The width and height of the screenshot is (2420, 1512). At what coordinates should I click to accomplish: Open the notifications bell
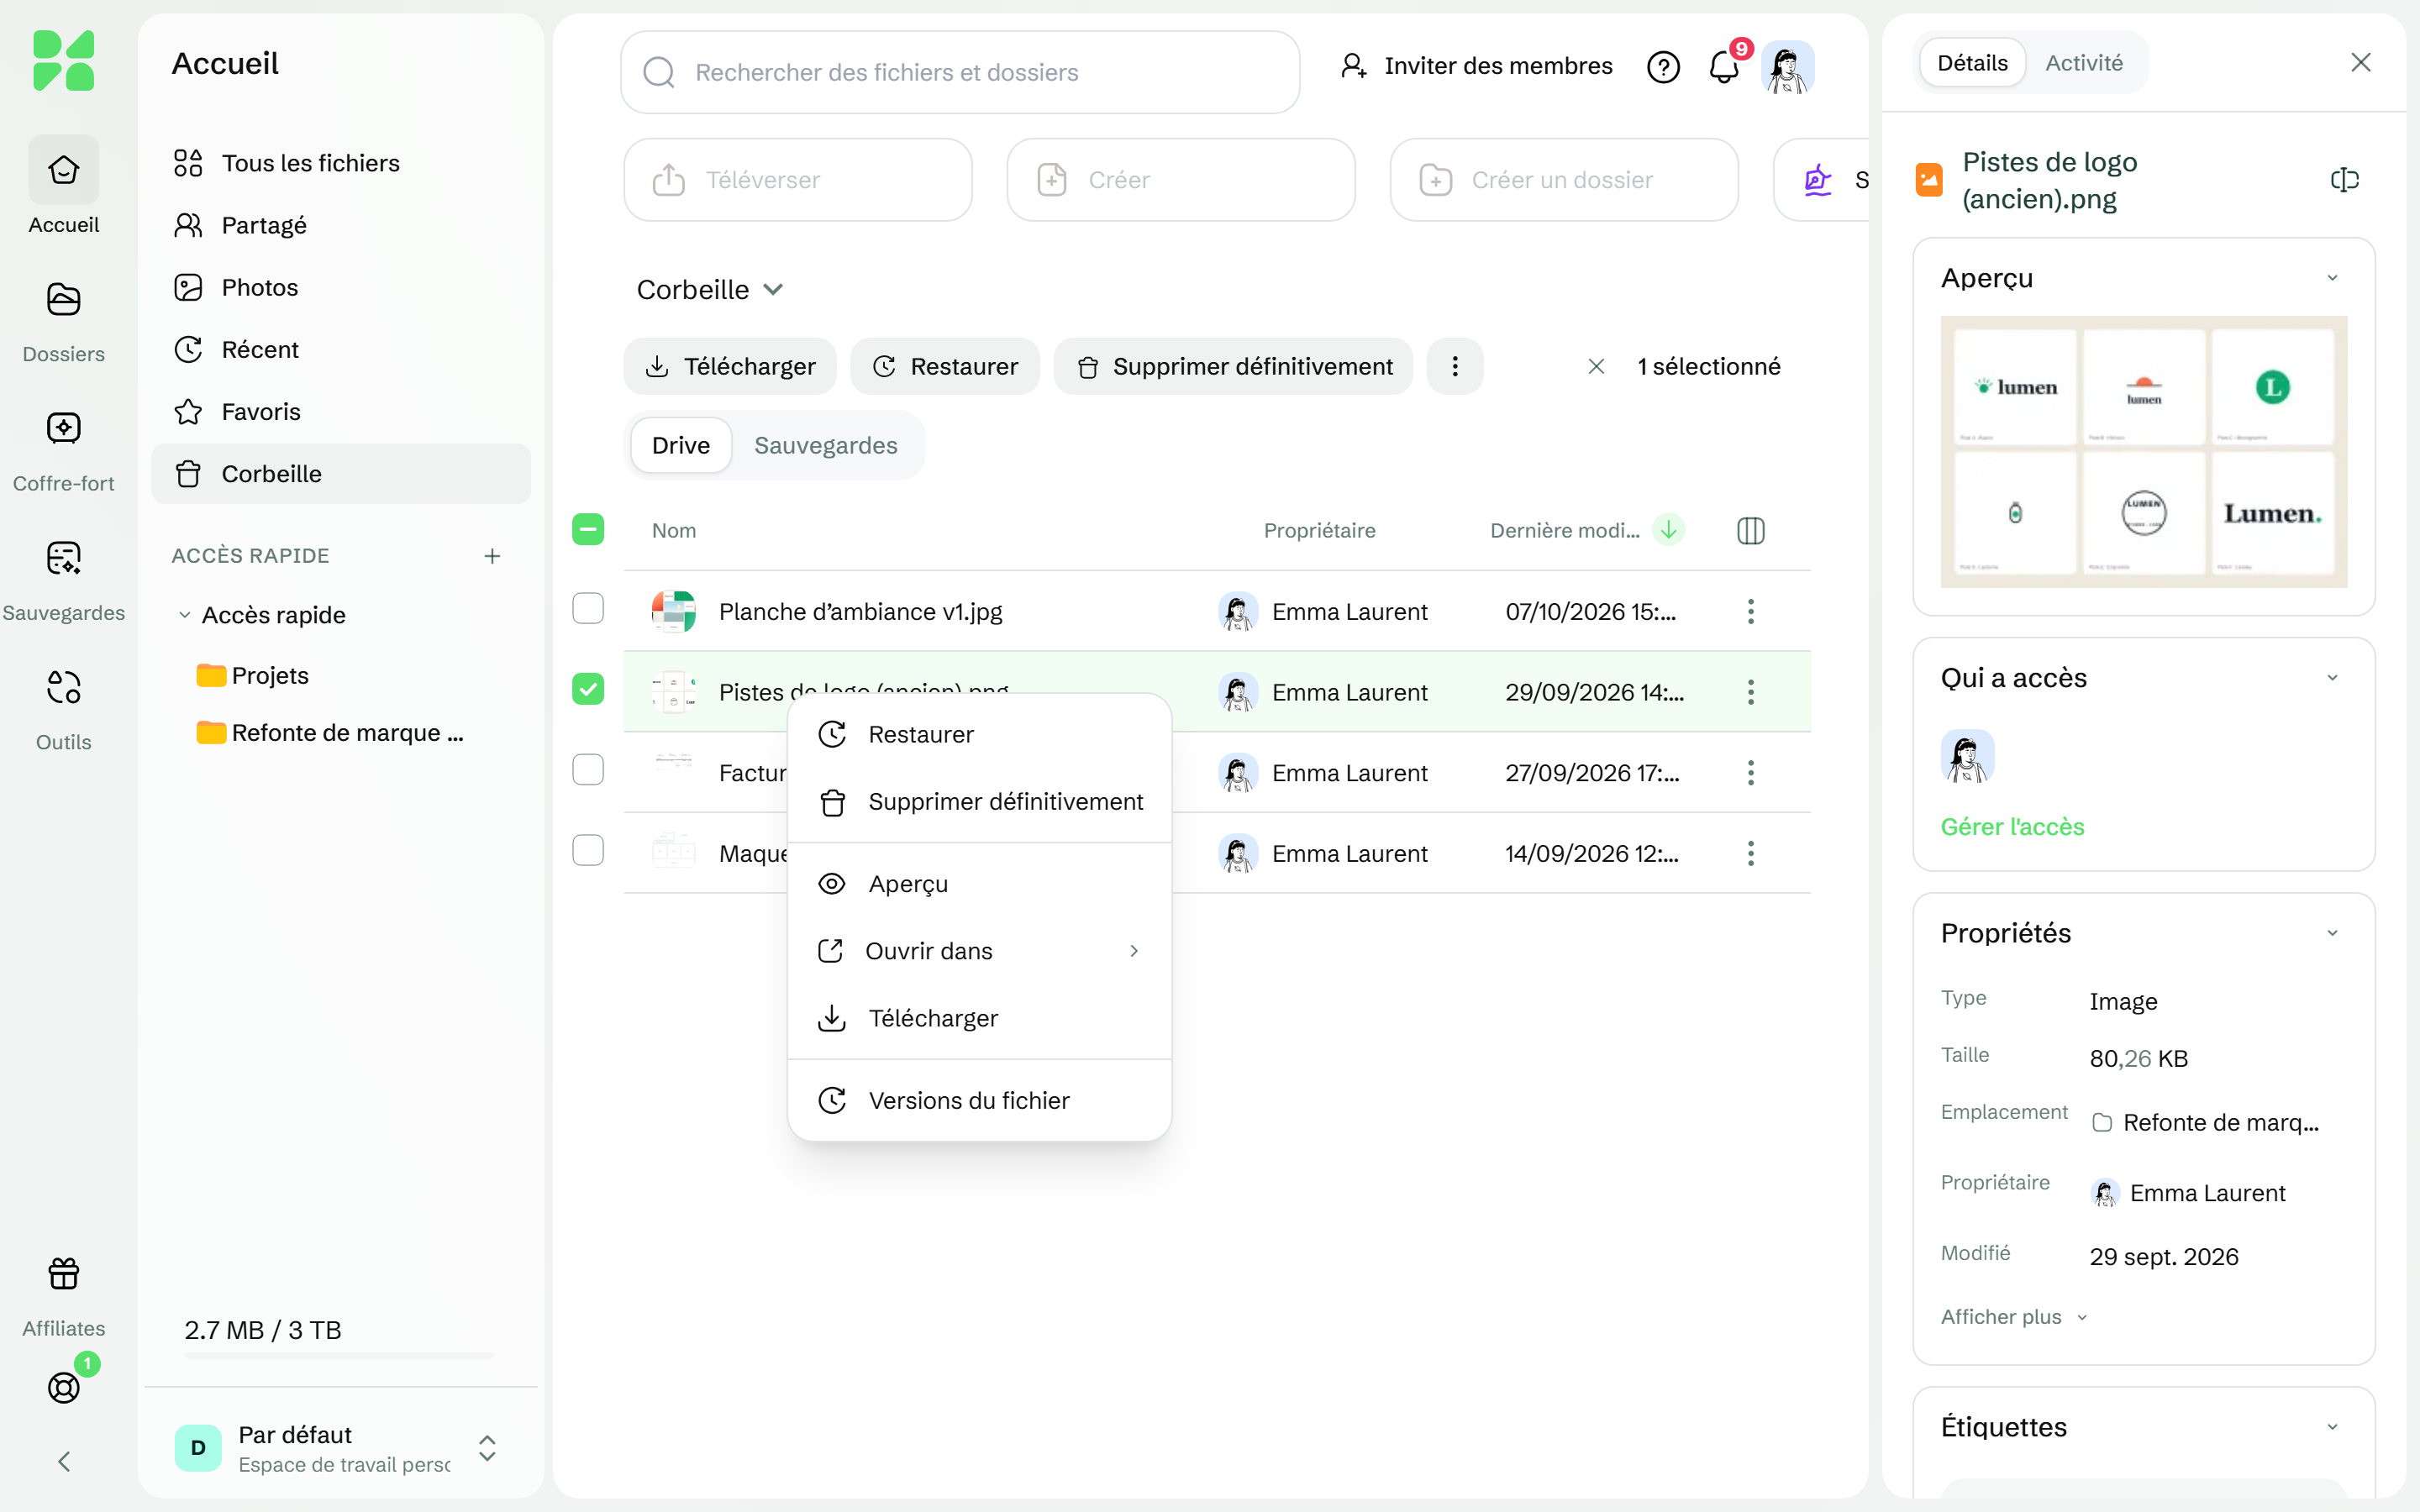[x=1724, y=67]
